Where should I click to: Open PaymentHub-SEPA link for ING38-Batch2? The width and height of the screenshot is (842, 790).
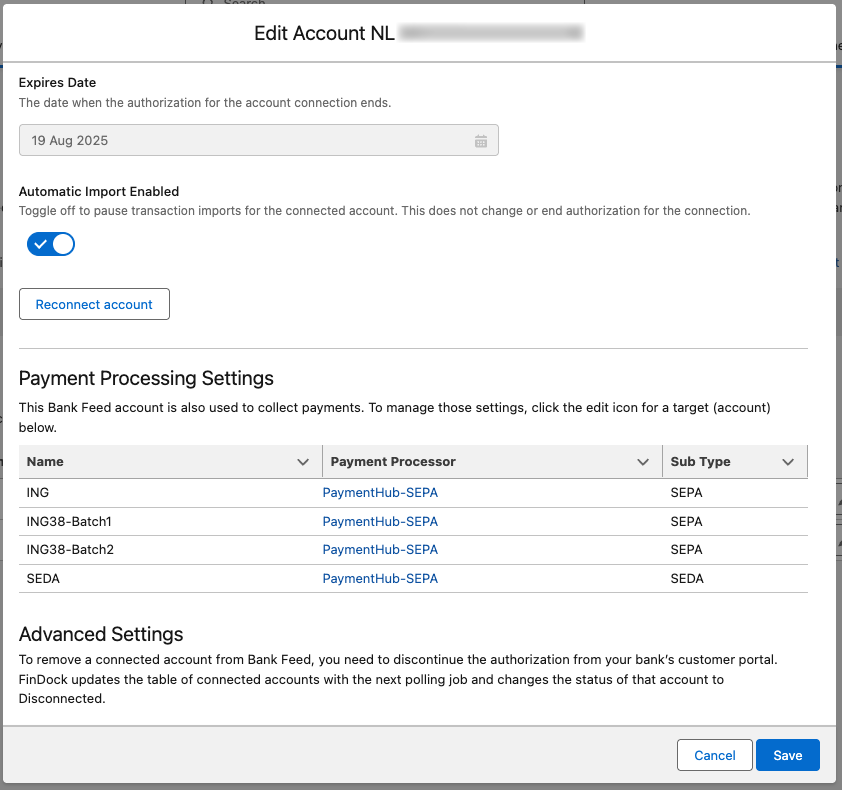tap(380, 549)
